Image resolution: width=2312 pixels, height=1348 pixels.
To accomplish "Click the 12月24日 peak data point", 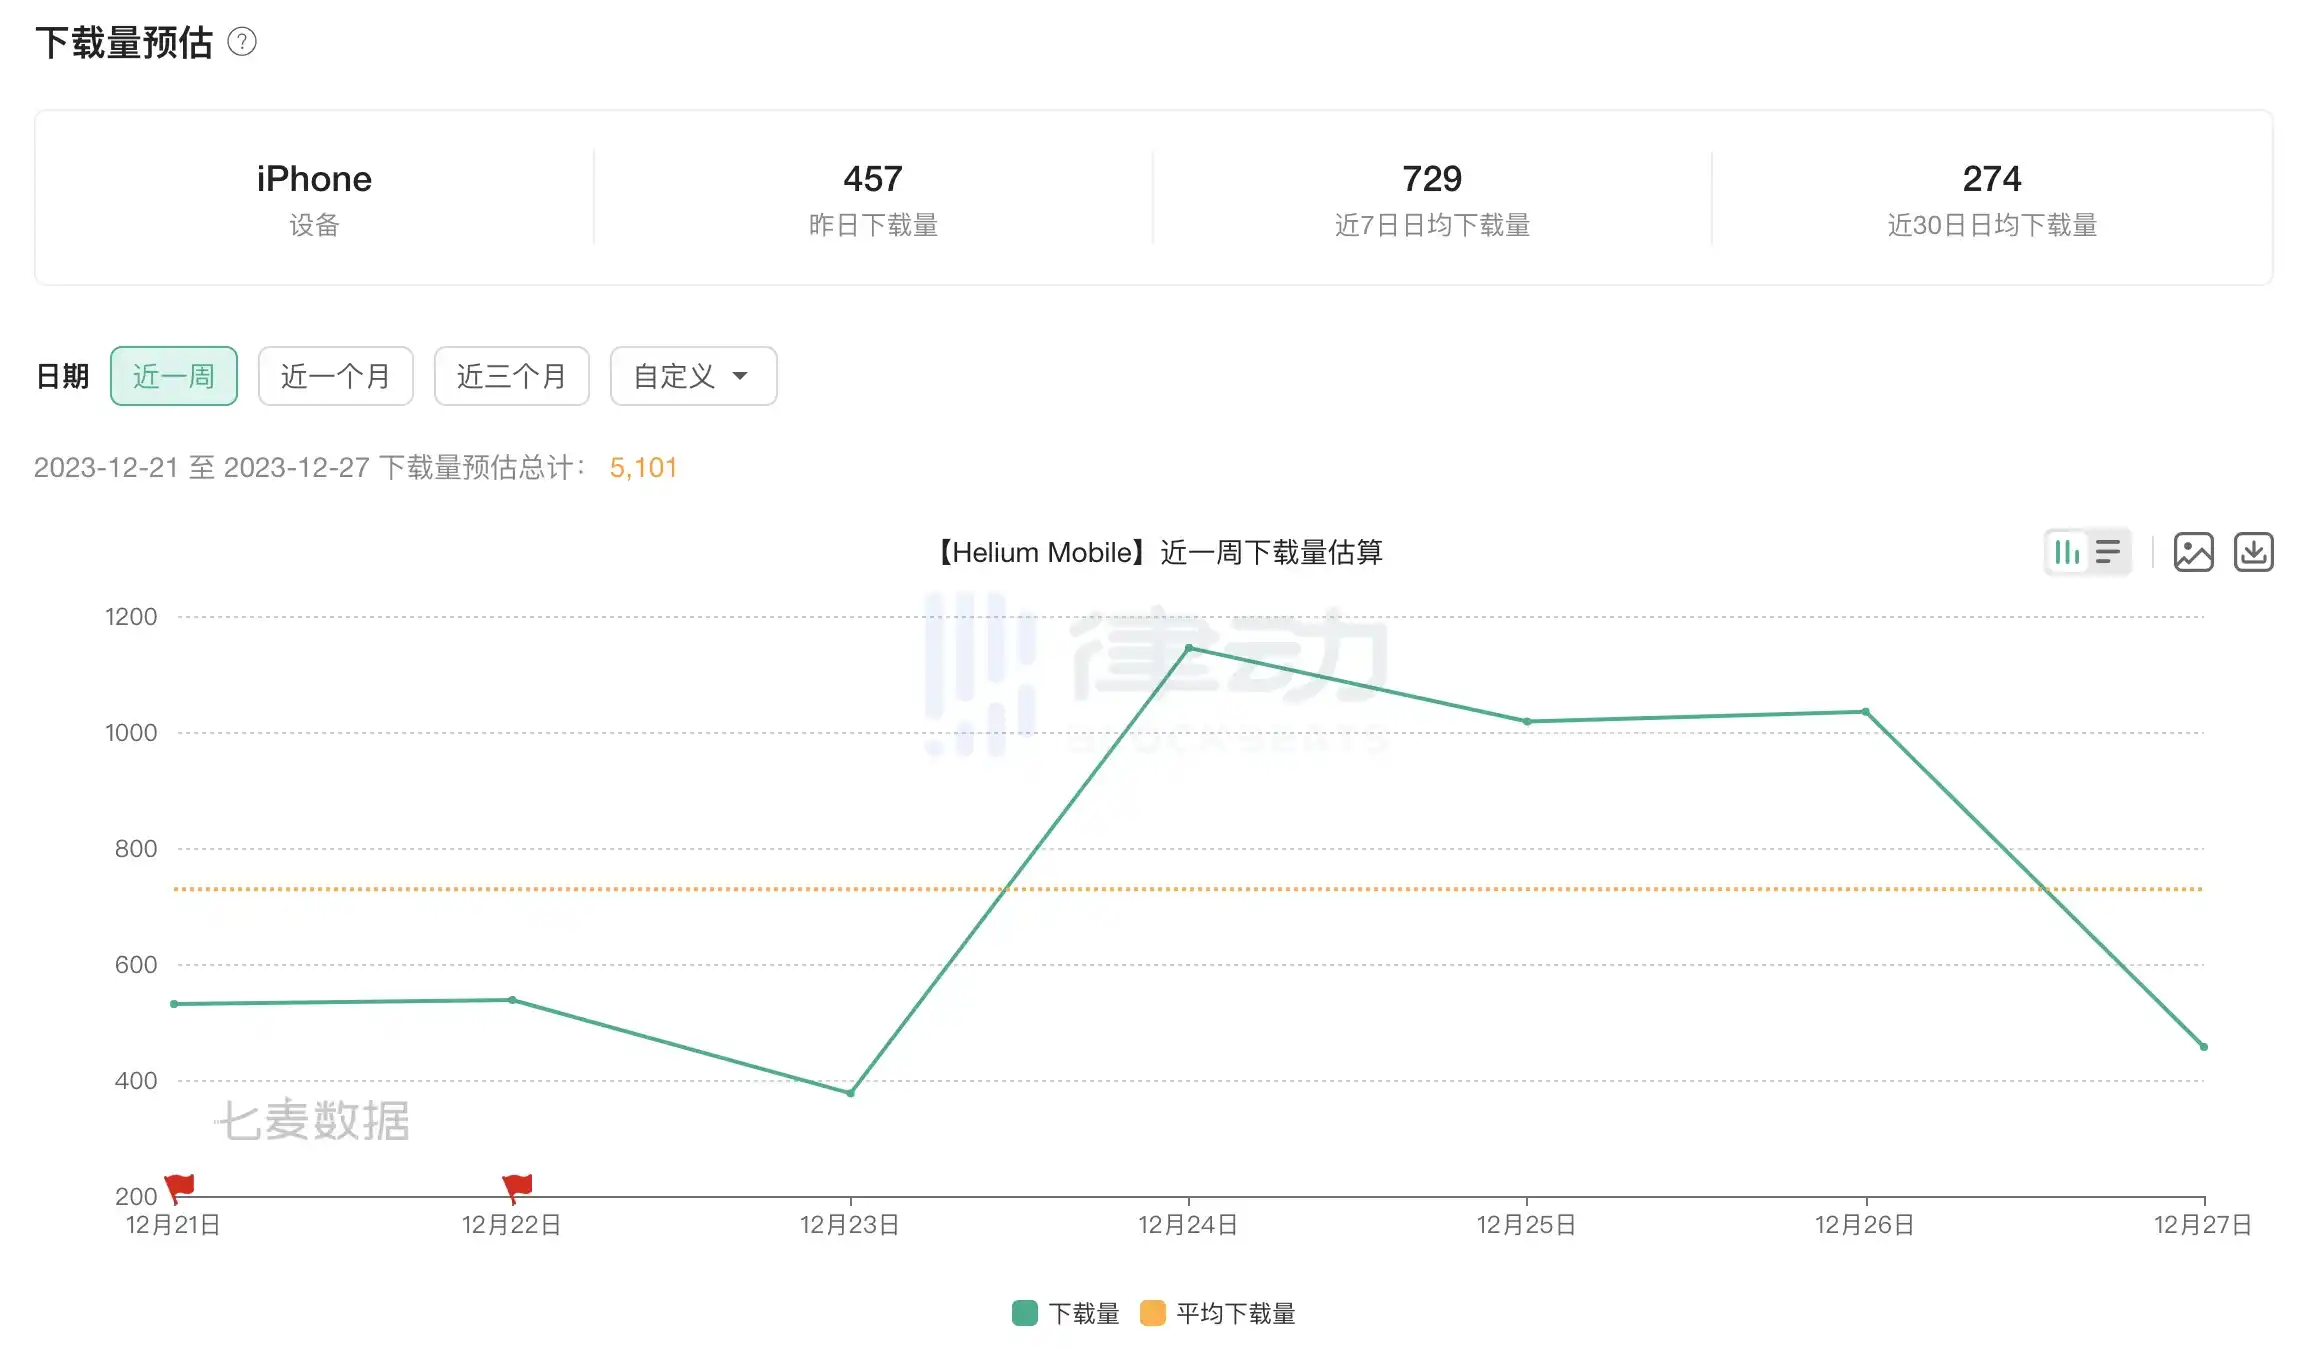I will pyautogui.click(x=1188, y=648).
